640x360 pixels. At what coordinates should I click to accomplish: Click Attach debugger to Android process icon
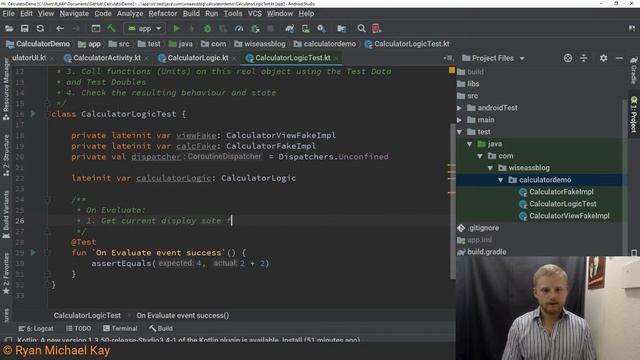point(255,29)
